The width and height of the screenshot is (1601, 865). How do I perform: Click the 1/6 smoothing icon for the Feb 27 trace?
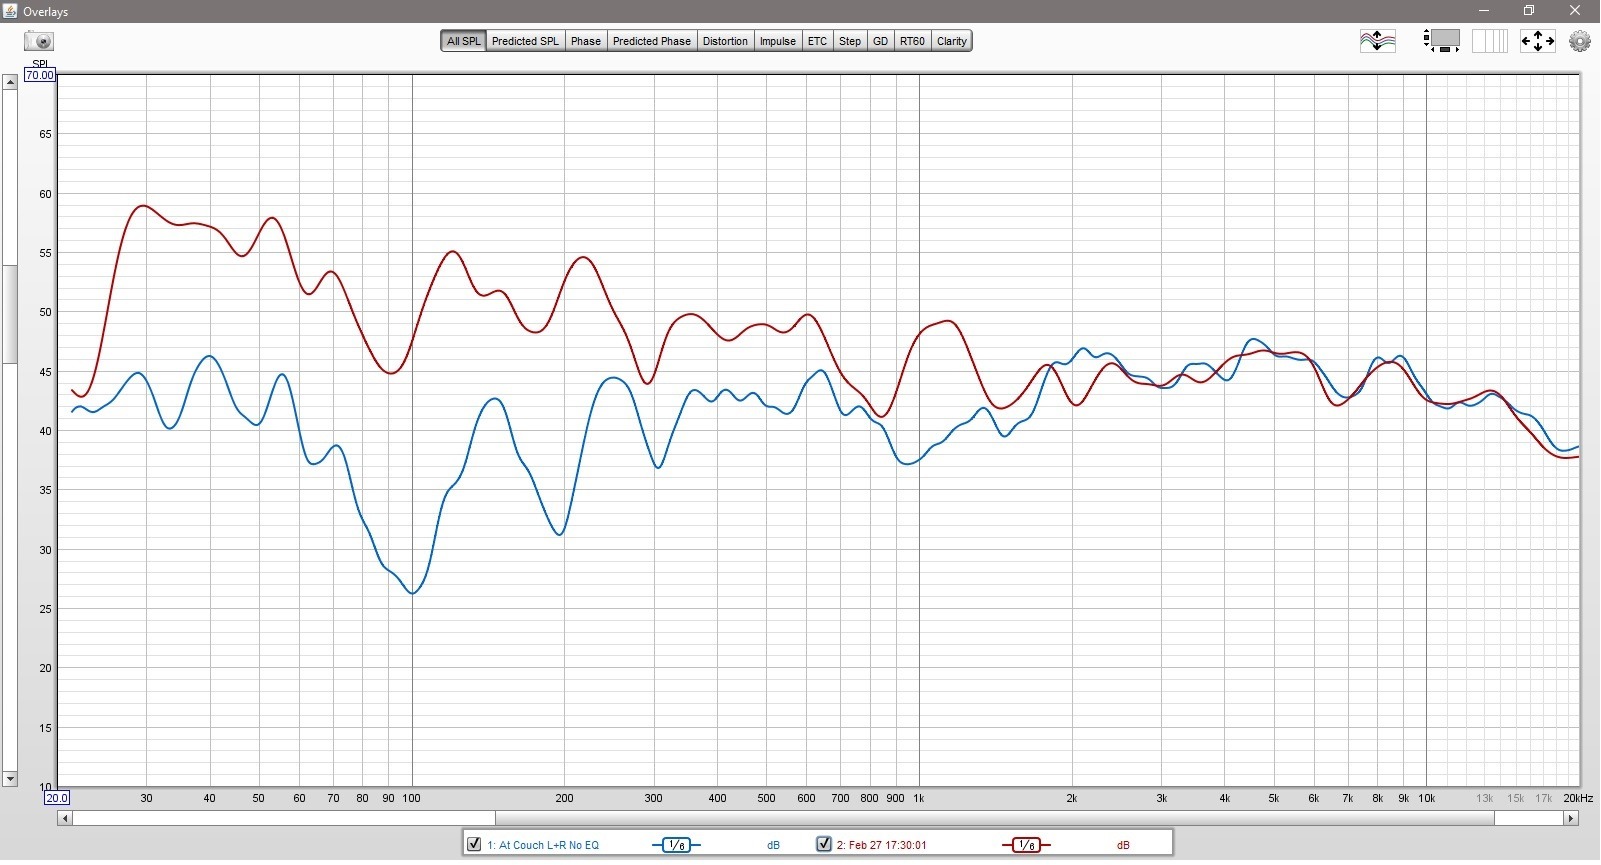(1026, 845)
